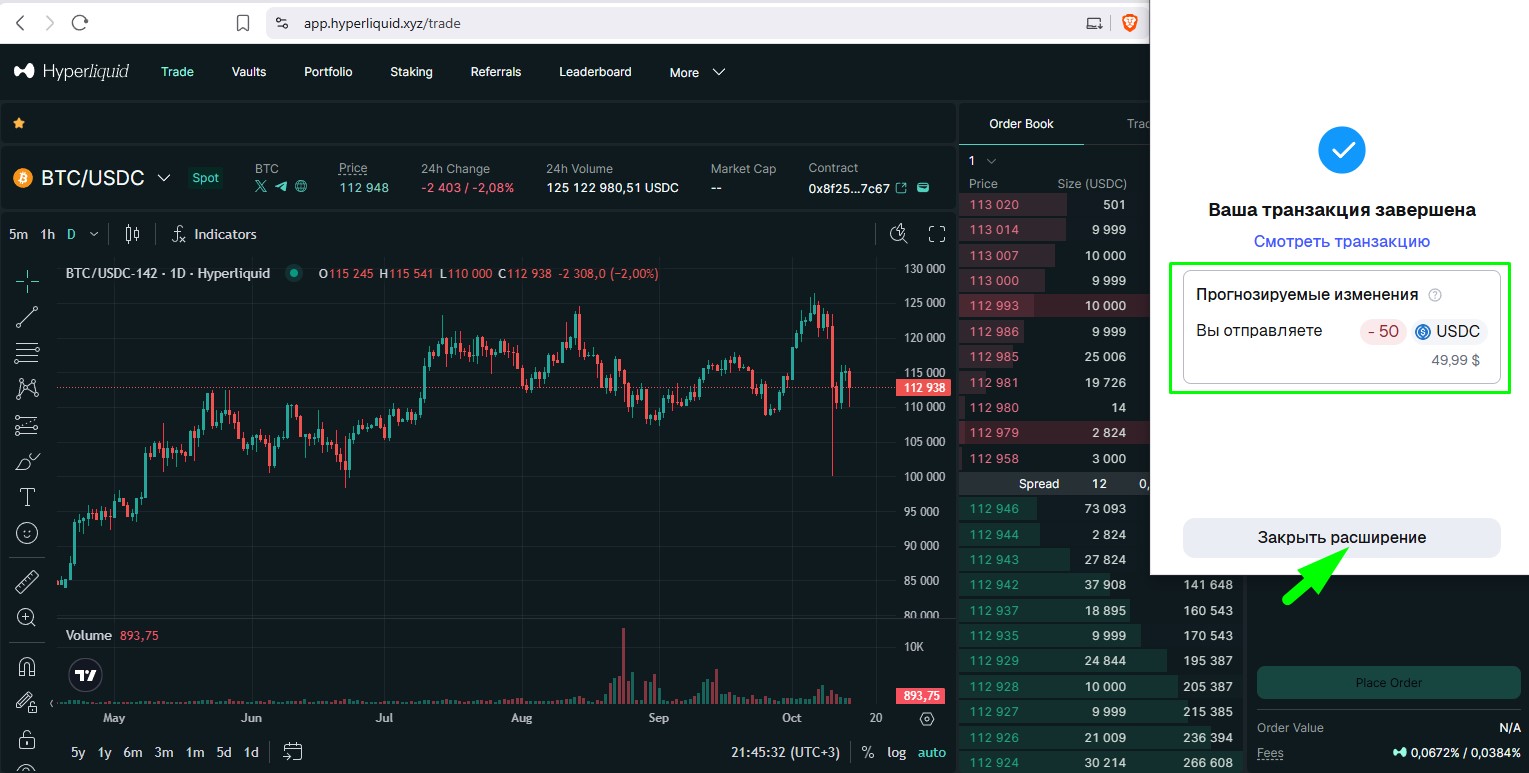Open the emoji sticker tool

27,533
